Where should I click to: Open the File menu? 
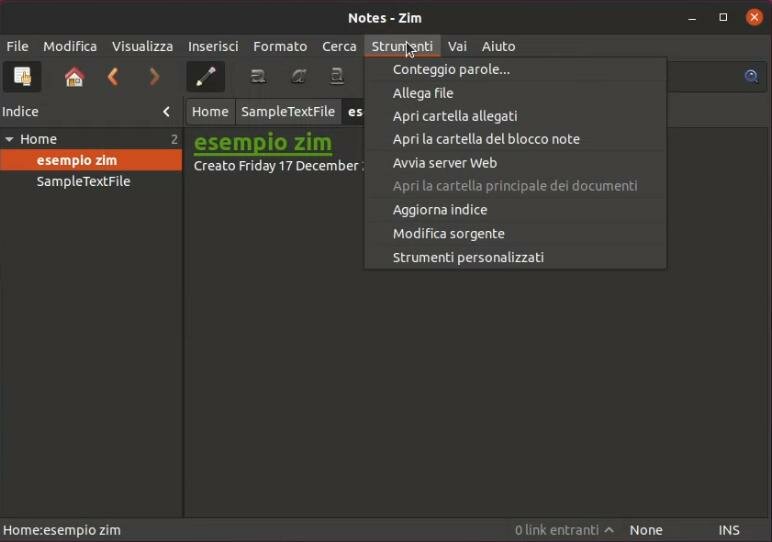(x=17, y=46)
